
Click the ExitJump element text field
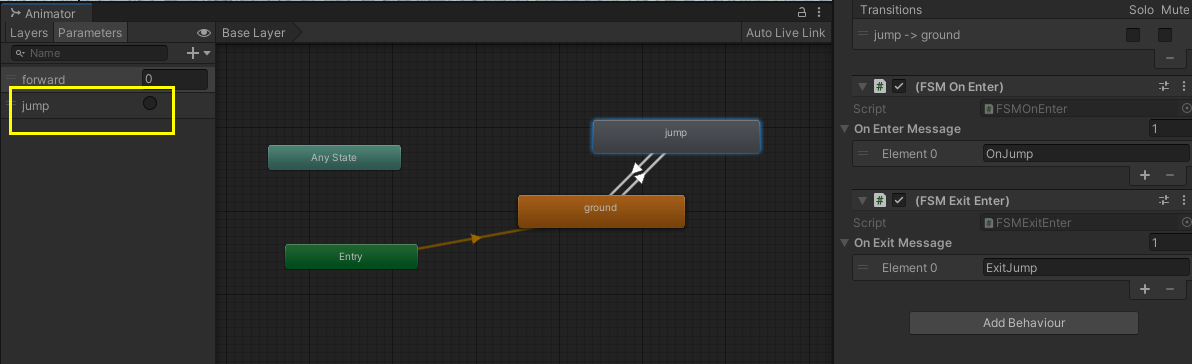point(1086,267)
